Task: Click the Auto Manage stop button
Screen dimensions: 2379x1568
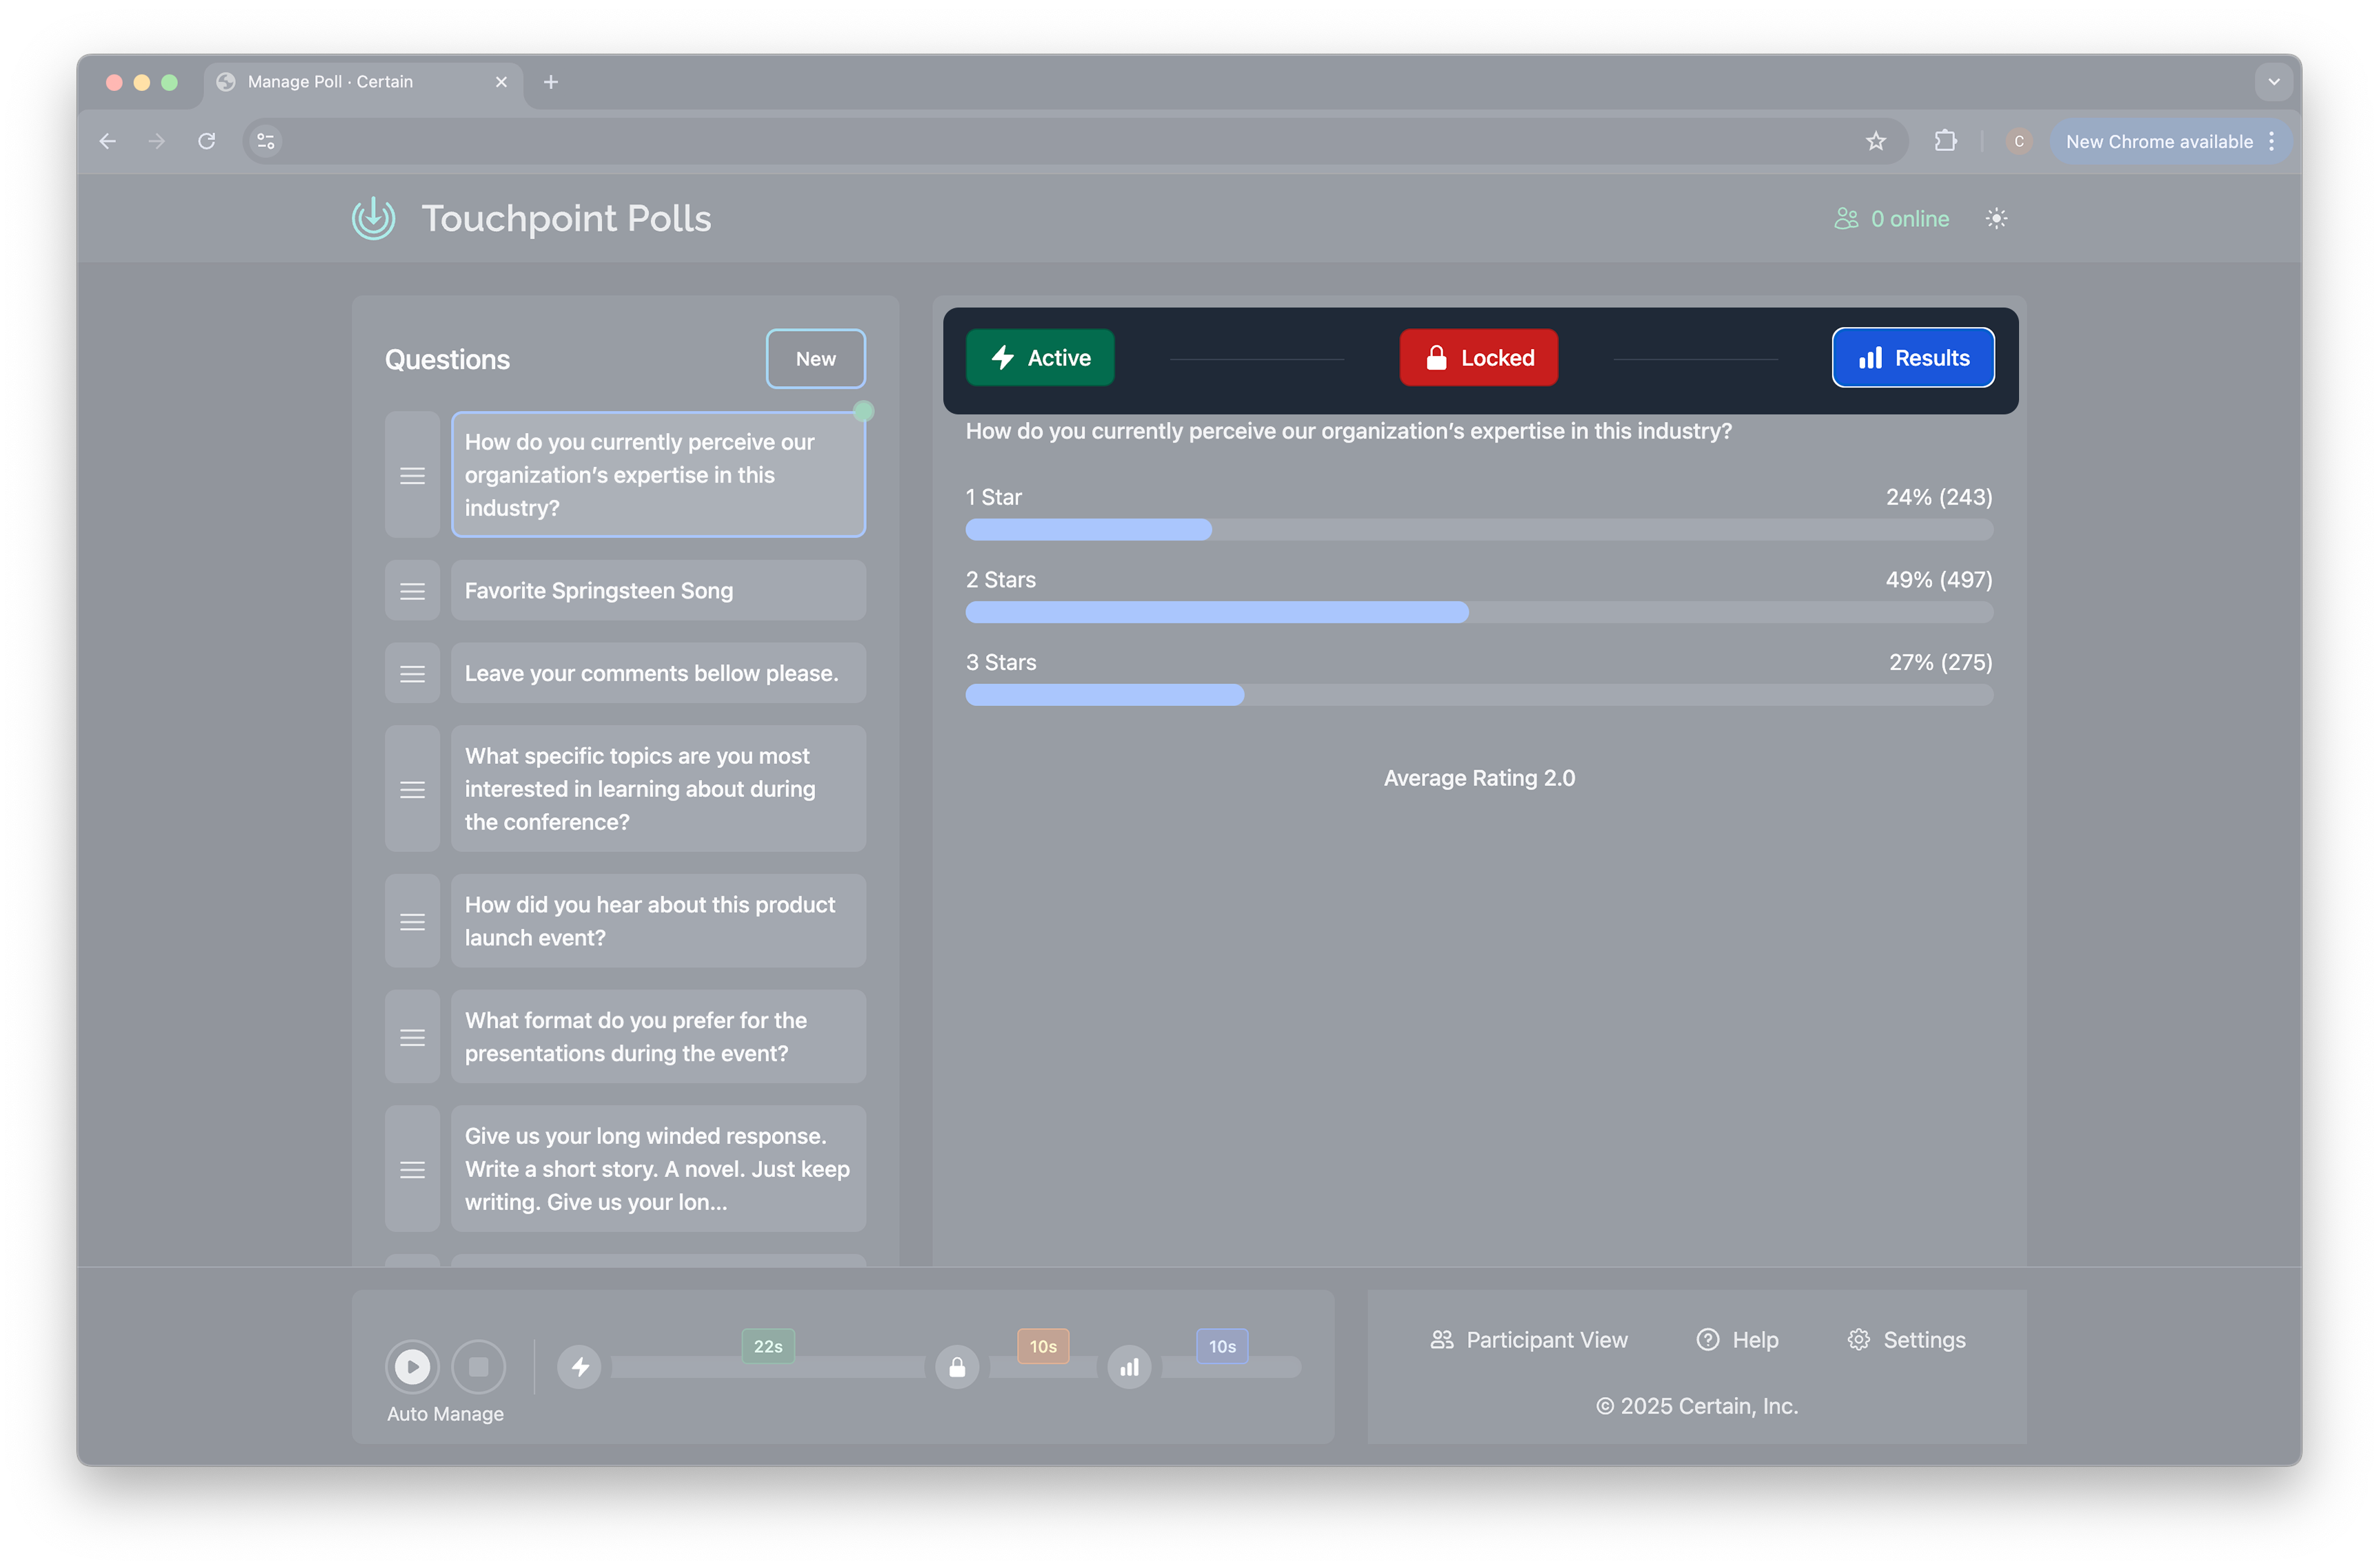Action: tap(478, 1366)
